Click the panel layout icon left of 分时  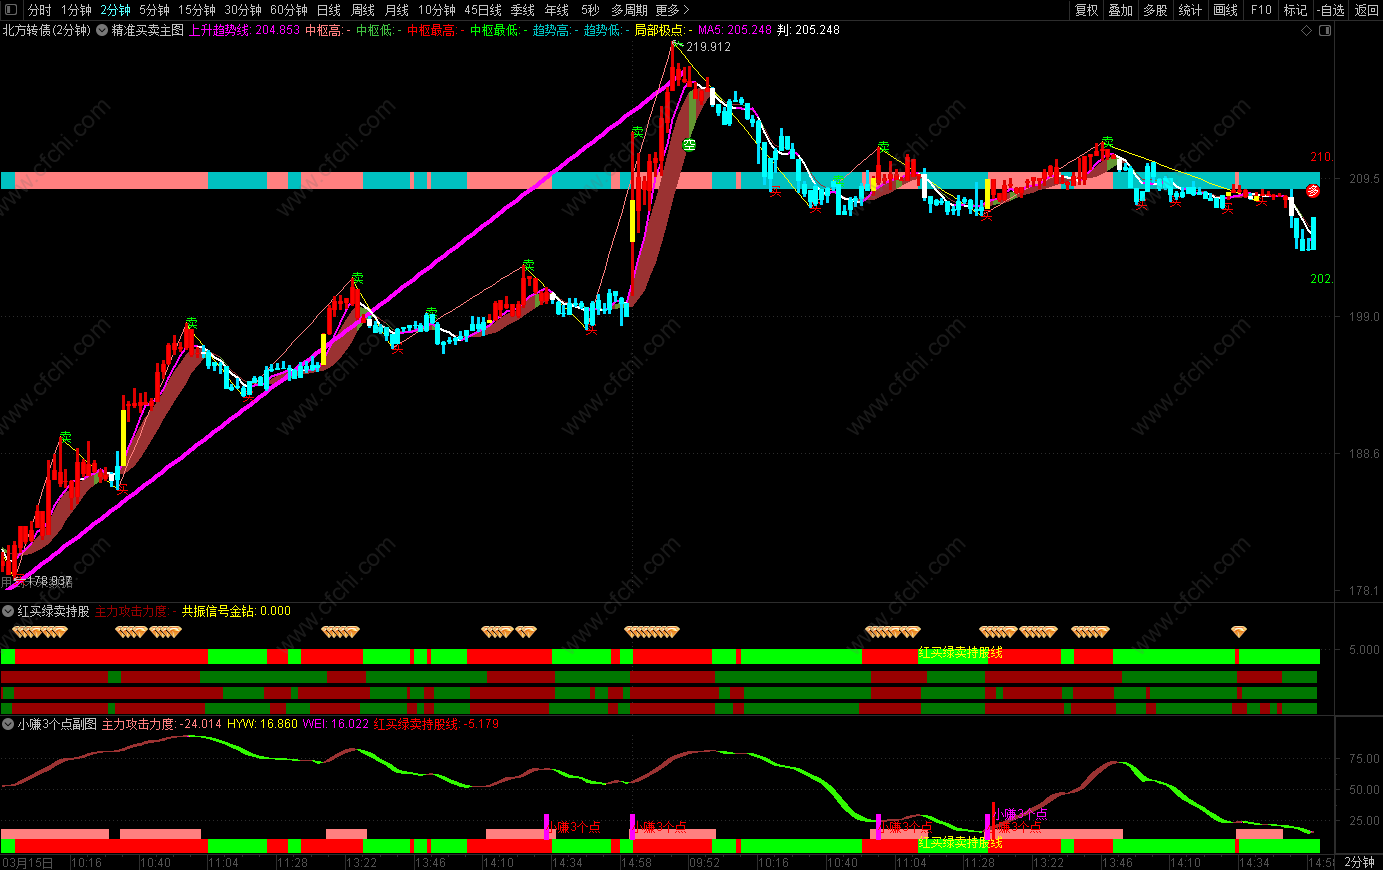pos(11,10)
